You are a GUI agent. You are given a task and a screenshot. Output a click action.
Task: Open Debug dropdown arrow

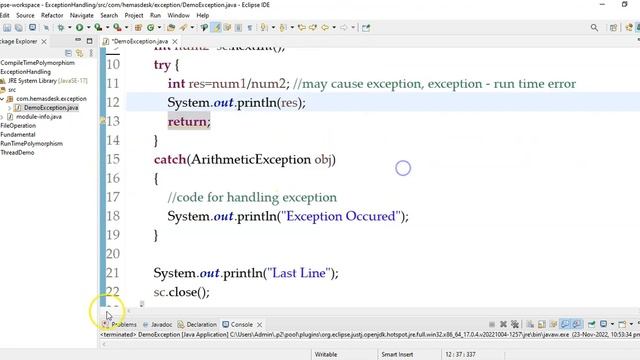pyautogui.click(x=70, y=28)
